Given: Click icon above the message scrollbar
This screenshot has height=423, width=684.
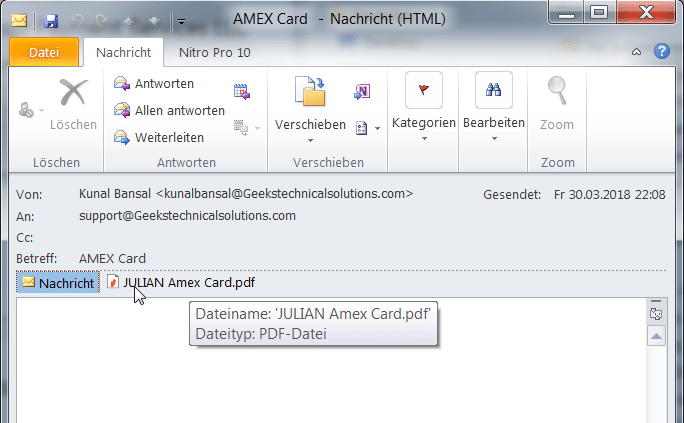Looking at the screenshot, I should point(656,314).
